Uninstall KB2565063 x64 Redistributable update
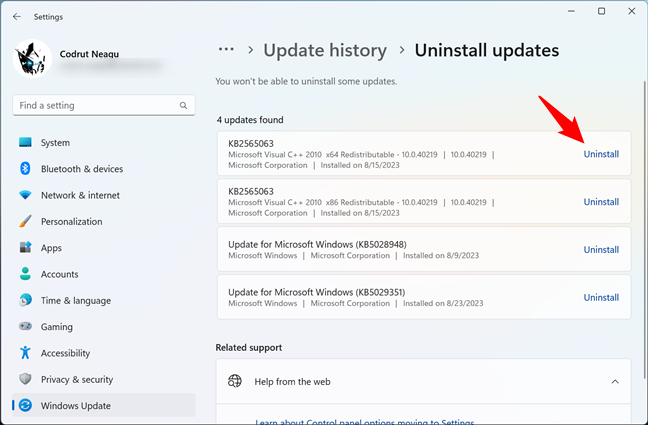Viewport: 648px width, 425px height. tap(601, 154)
